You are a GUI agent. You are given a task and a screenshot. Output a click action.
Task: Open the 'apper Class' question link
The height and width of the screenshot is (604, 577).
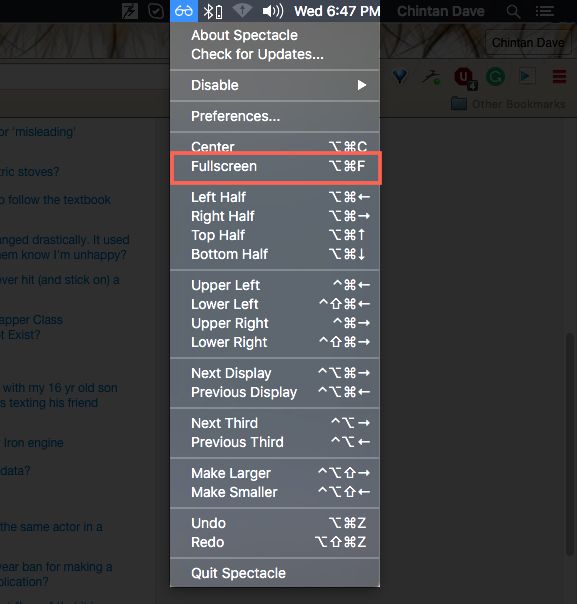[x=31, y=327]
